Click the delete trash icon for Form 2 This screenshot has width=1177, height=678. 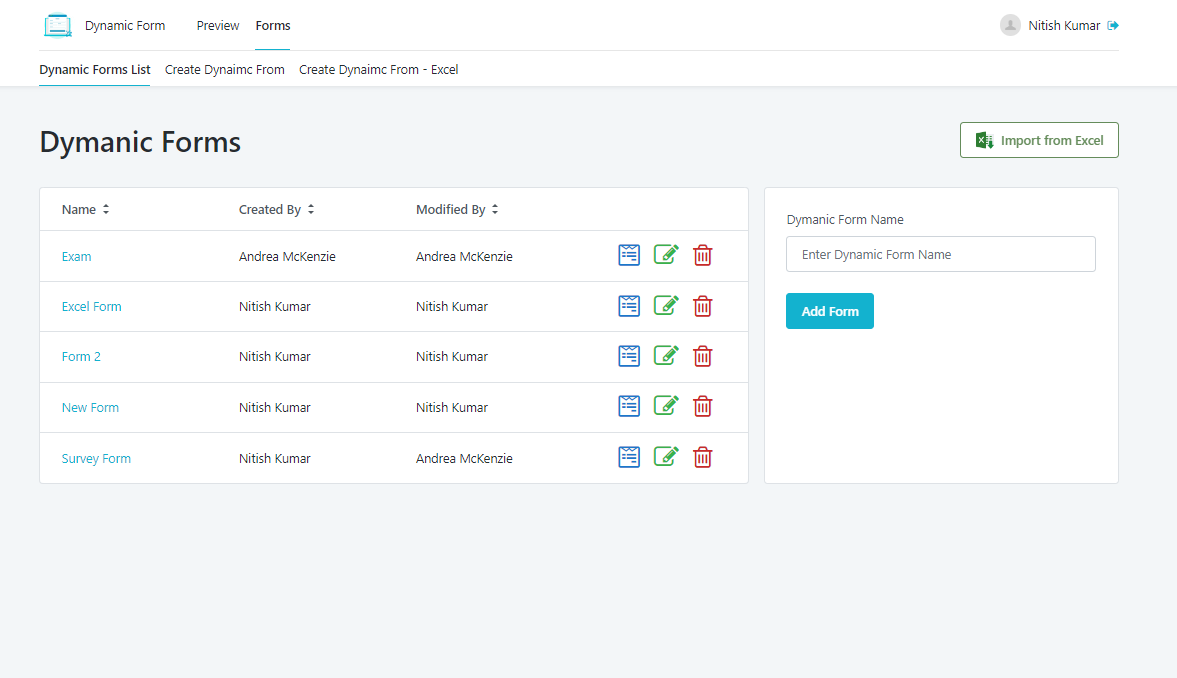pos(703,355)
